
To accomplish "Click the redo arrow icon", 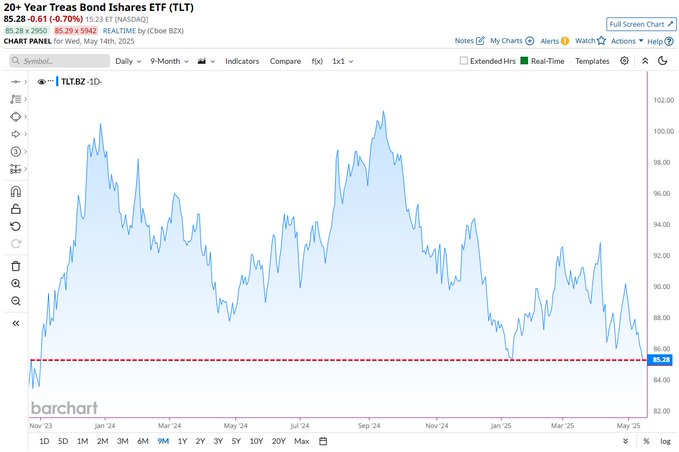I will coord(16,244).
